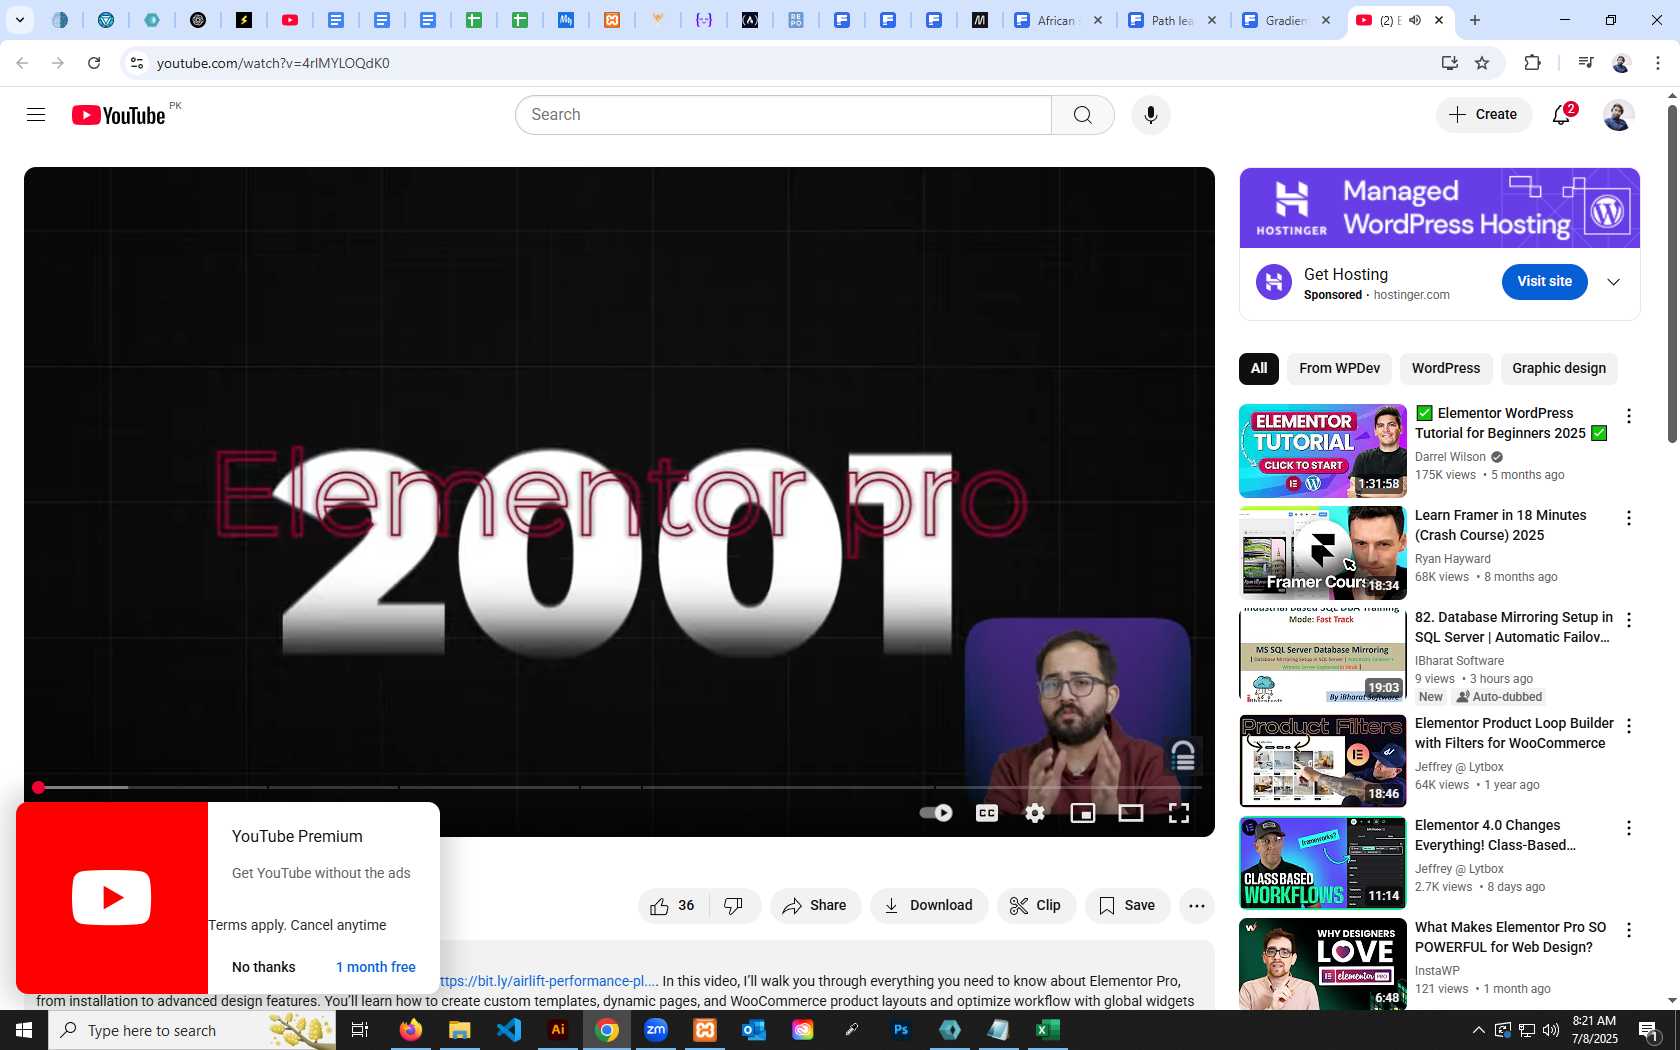Open Visual Studio Code from taskbar
Viewport: 1680px width, 1050px height.
509,1030
